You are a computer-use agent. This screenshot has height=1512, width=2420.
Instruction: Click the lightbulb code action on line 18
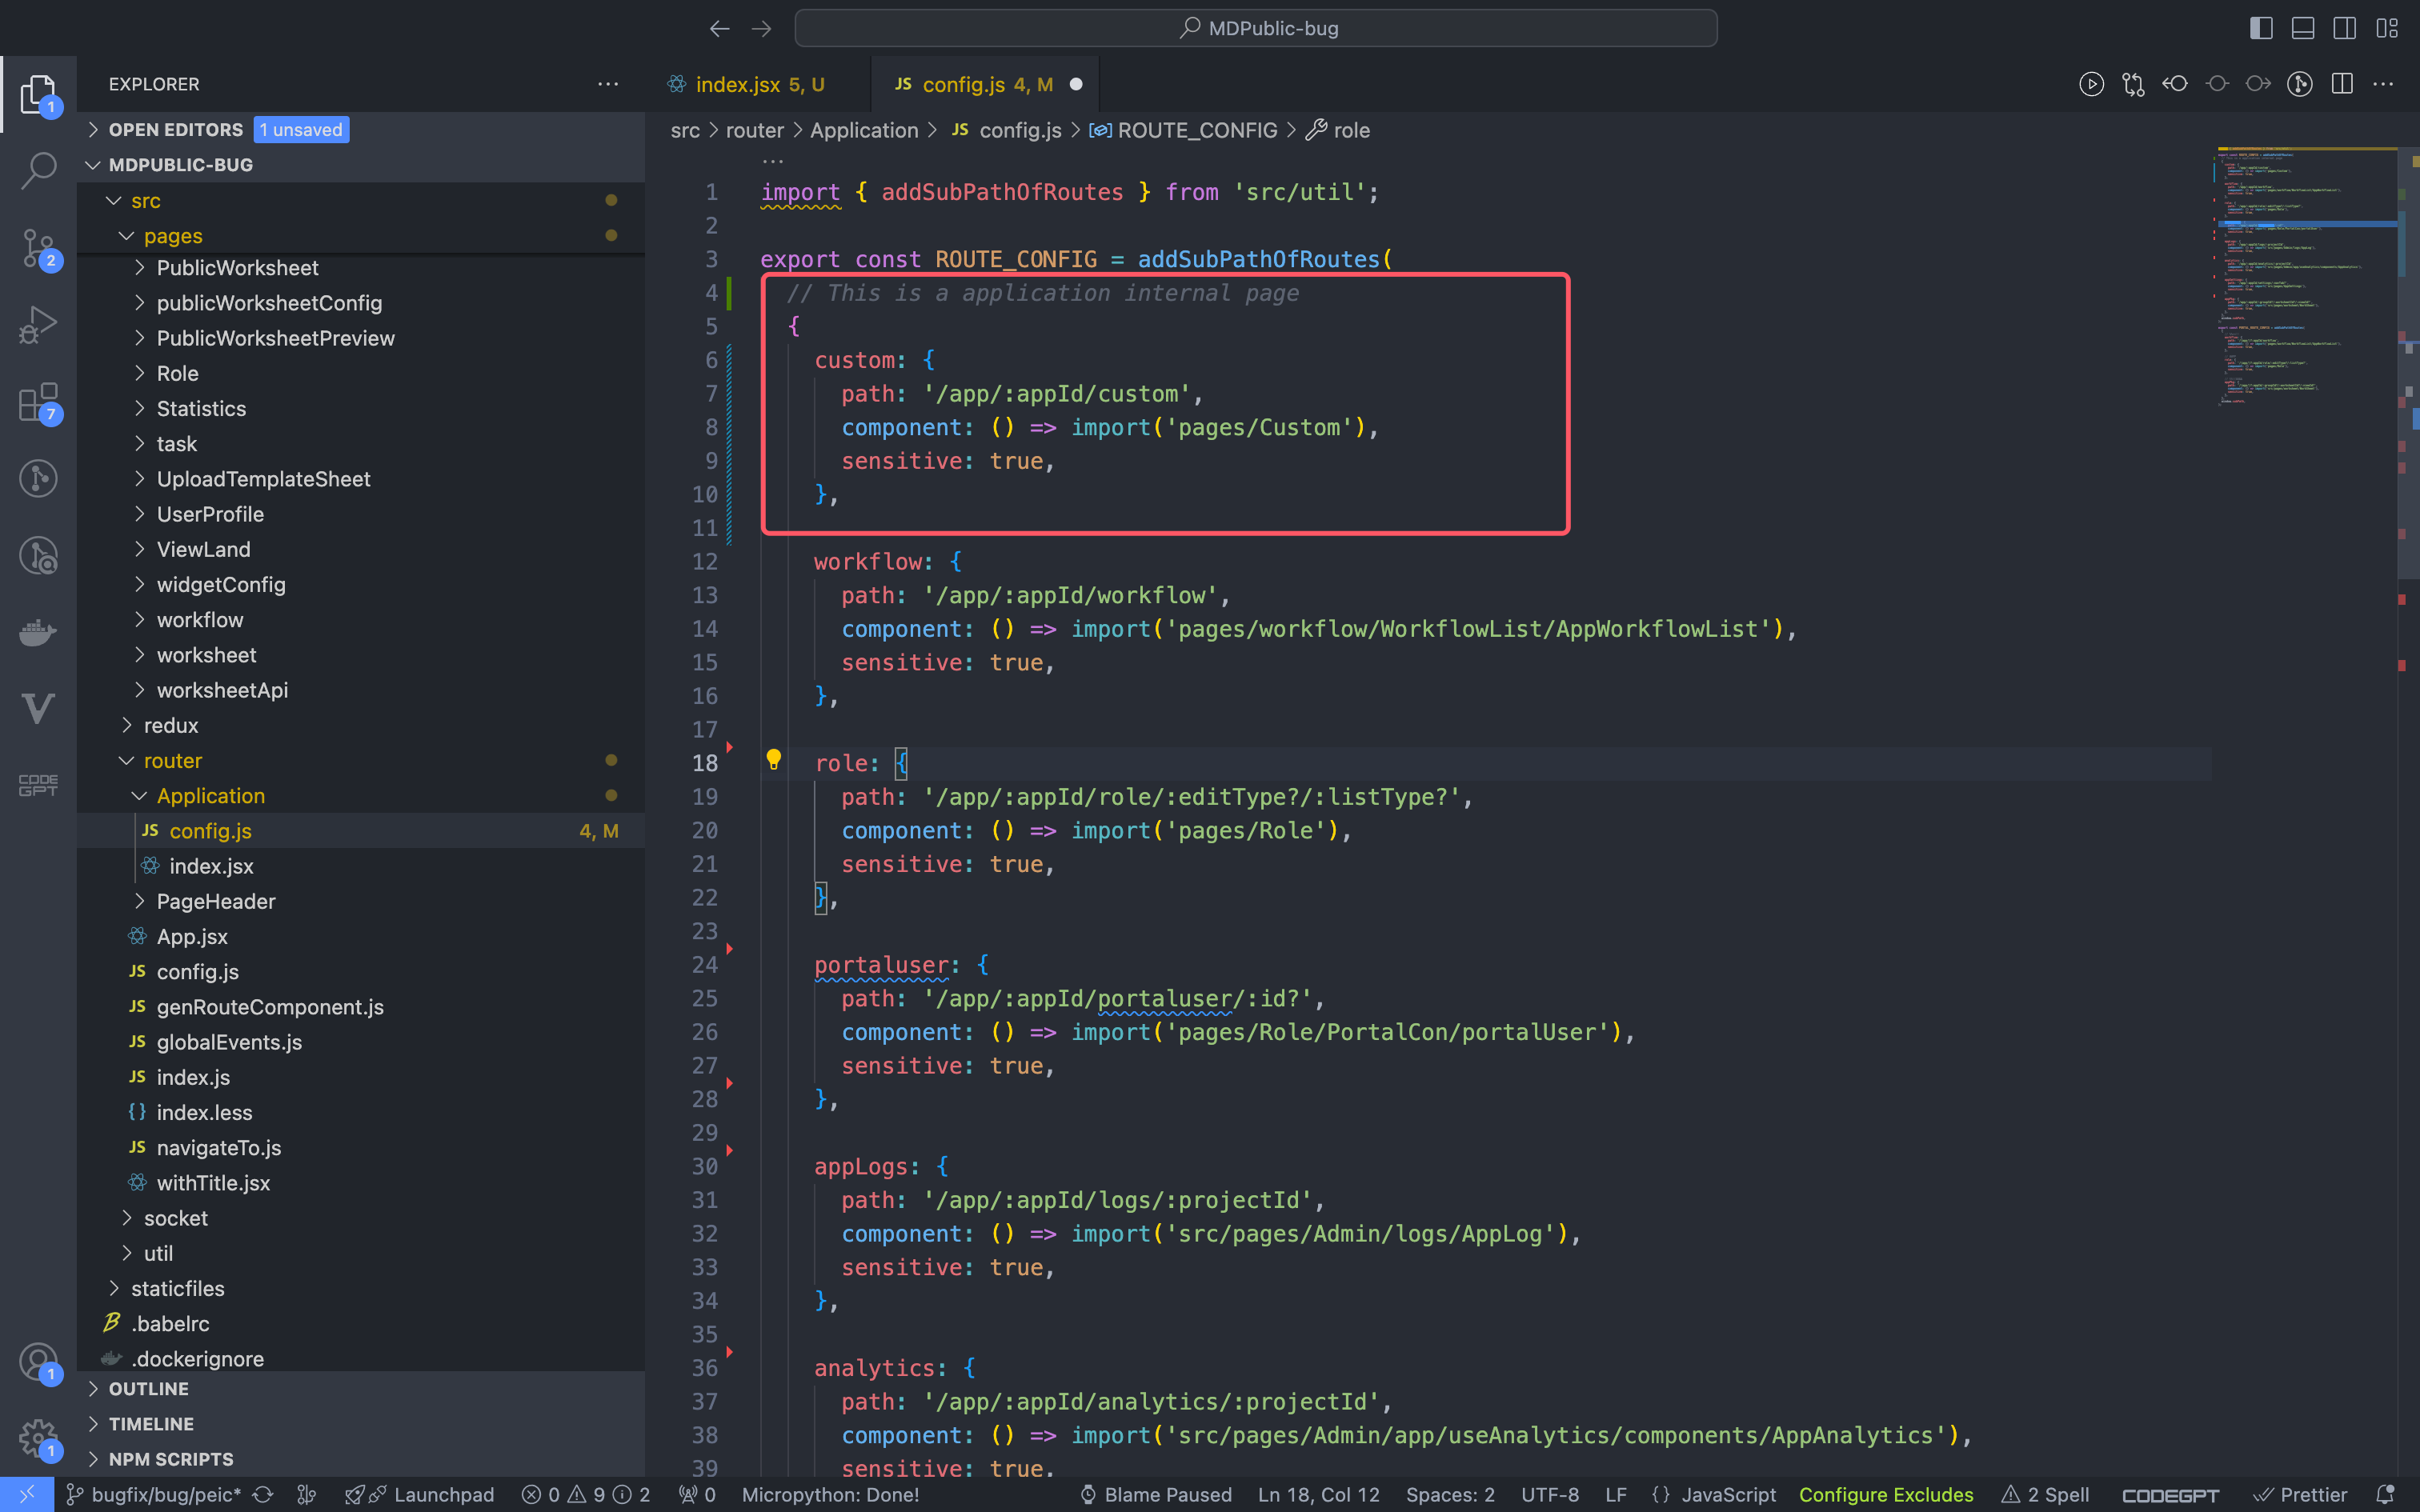(773, 760)
